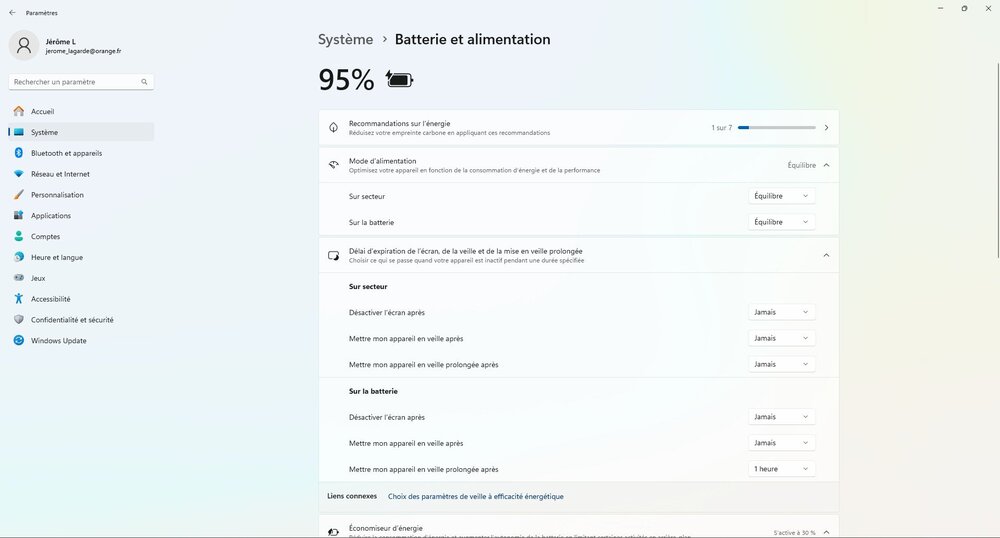Click the back arrow in title bar
This screenshot has width=1000, height=538.
pos(12,13)
